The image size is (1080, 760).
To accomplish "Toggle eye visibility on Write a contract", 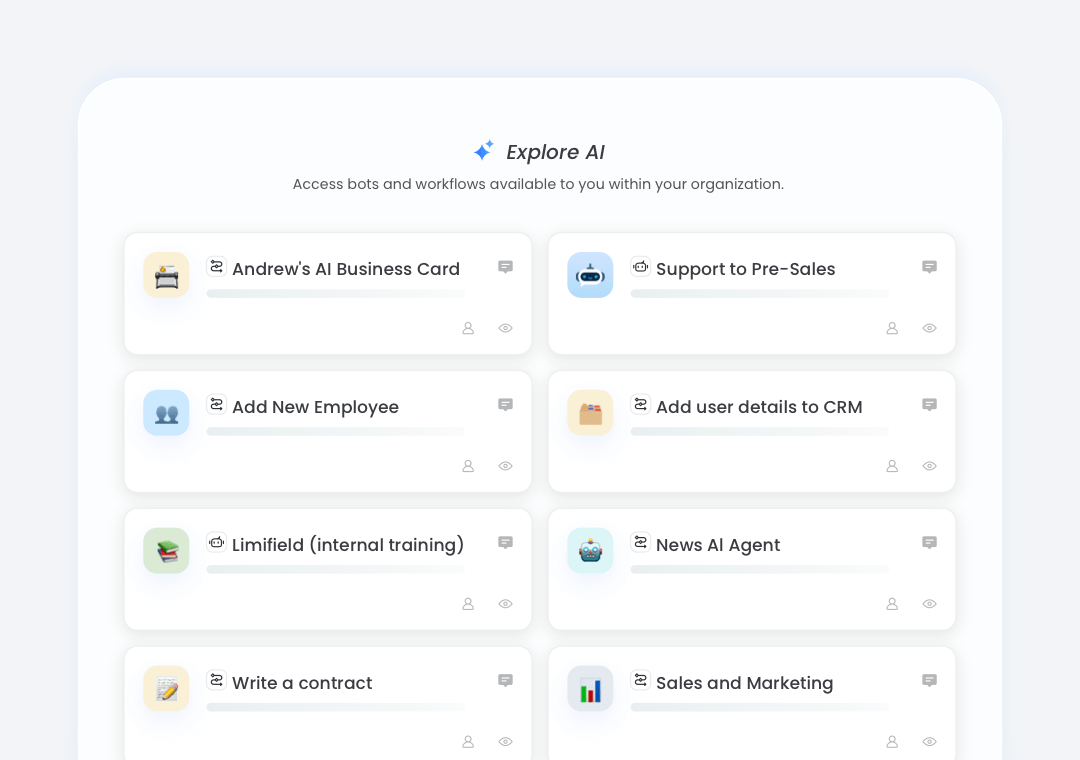I will 505,742.
